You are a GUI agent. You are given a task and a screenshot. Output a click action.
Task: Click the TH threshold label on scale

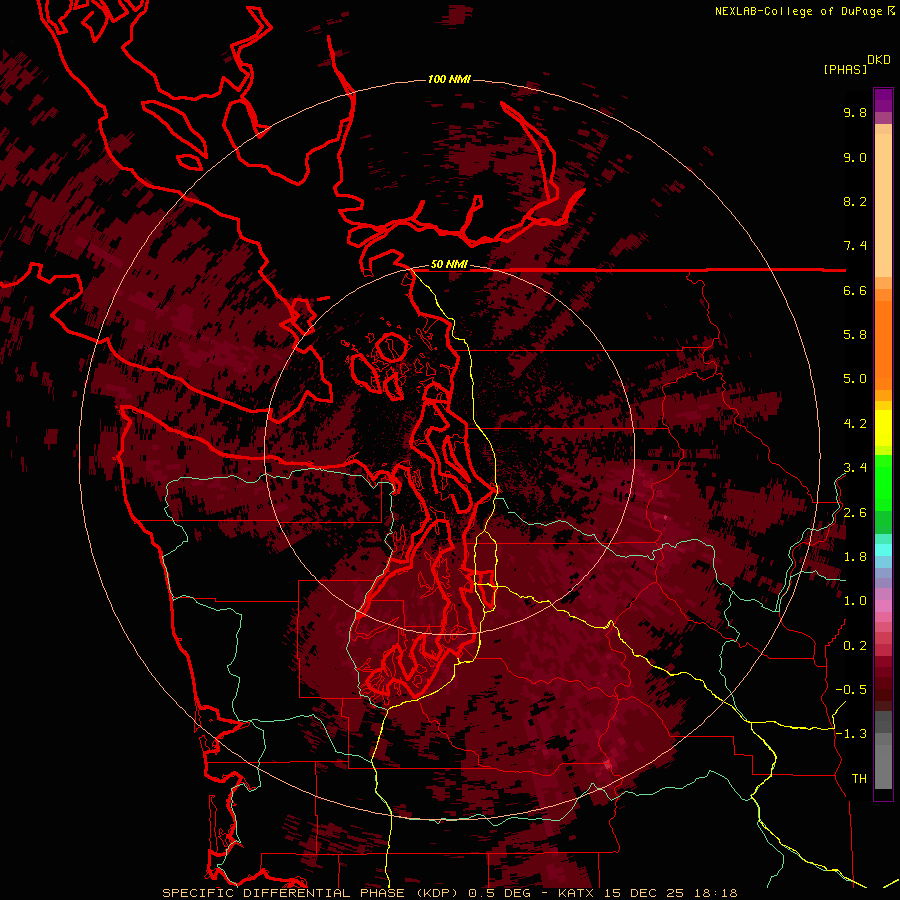click(x=859, y=779)
